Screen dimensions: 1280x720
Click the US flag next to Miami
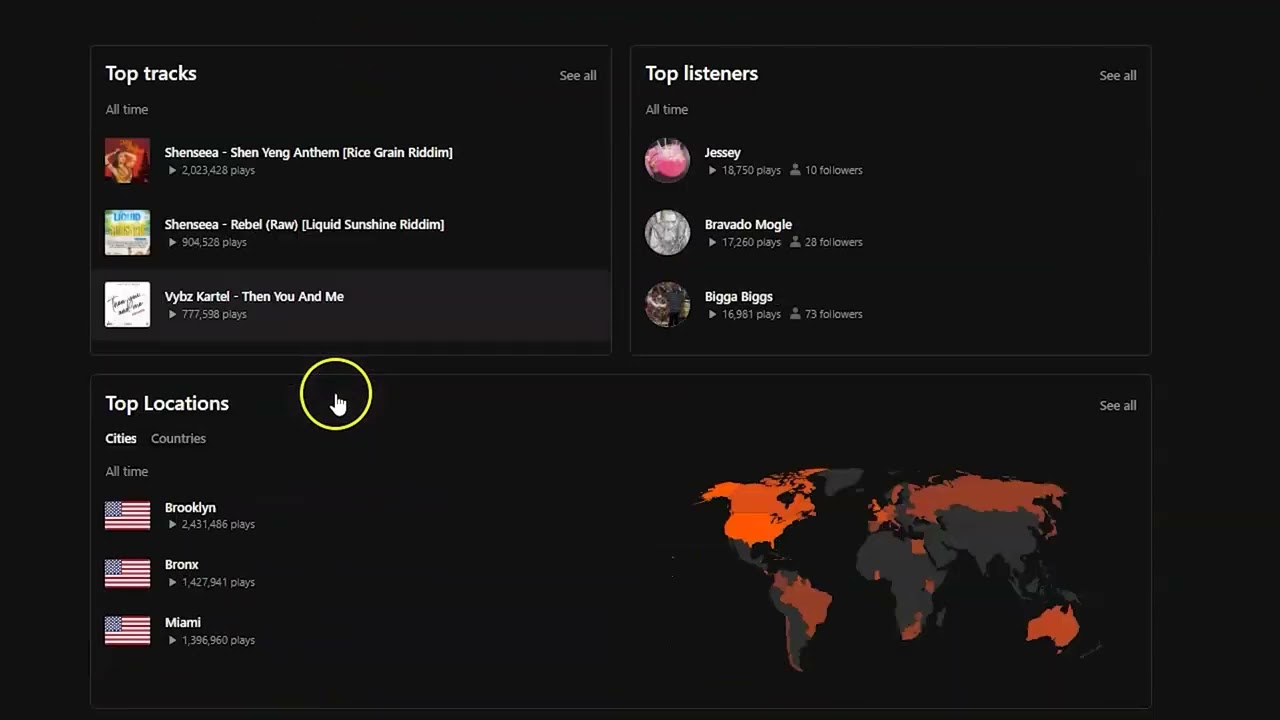[127, 631]
